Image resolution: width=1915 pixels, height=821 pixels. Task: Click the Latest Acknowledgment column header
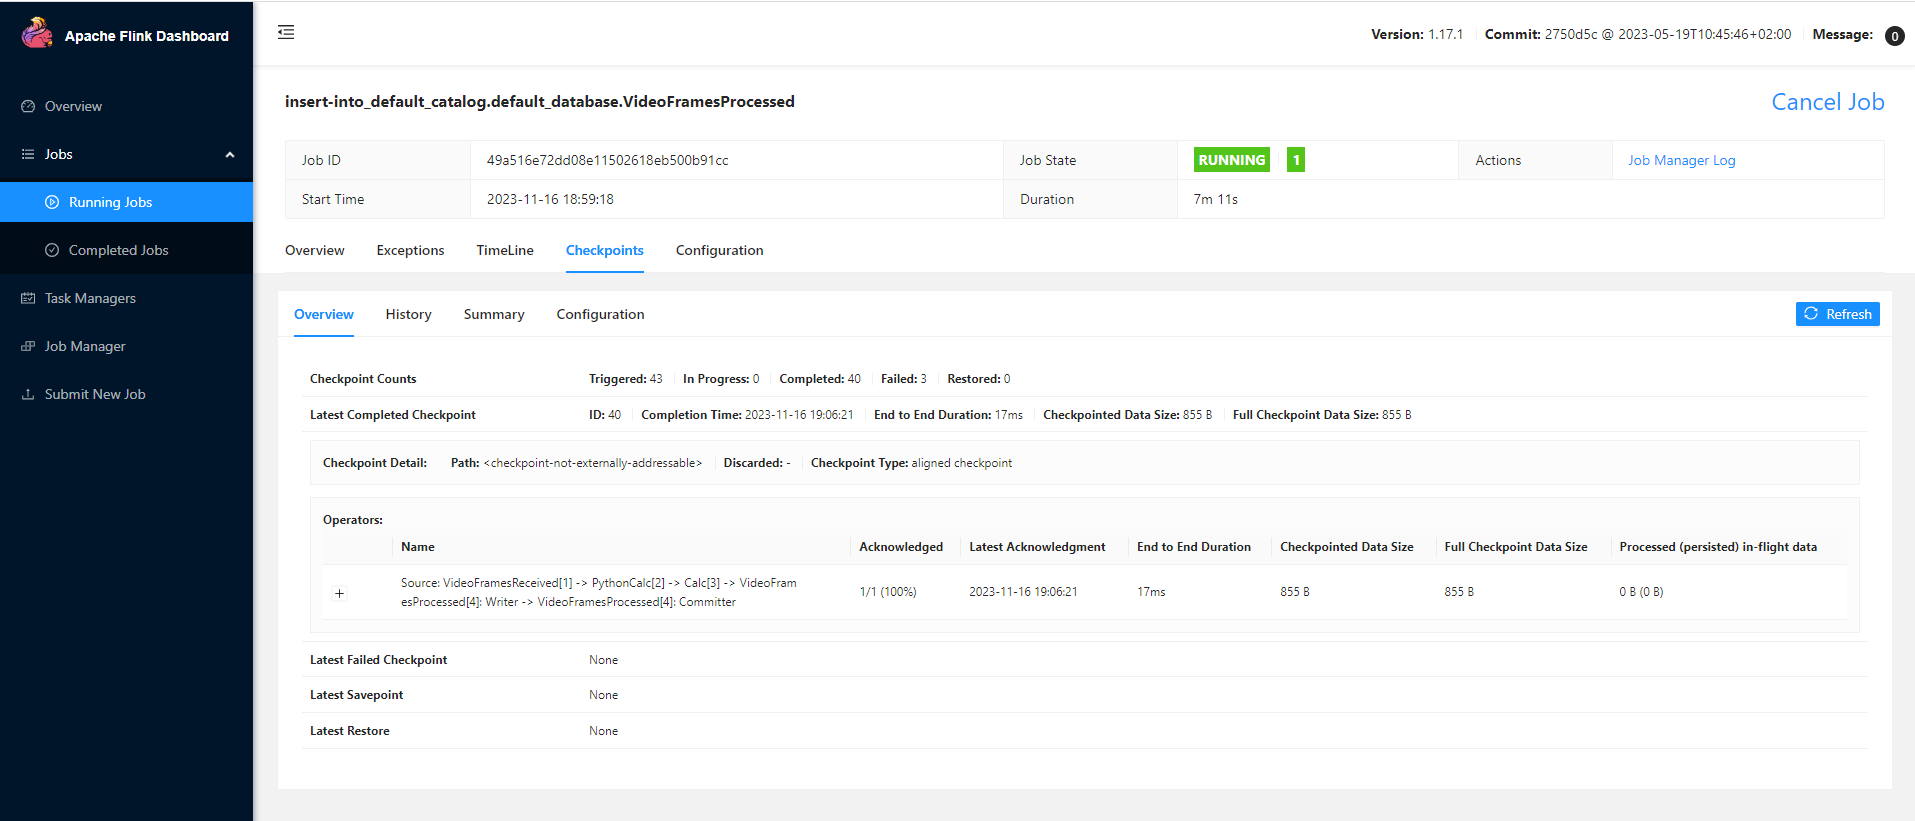coord(1037,547)
